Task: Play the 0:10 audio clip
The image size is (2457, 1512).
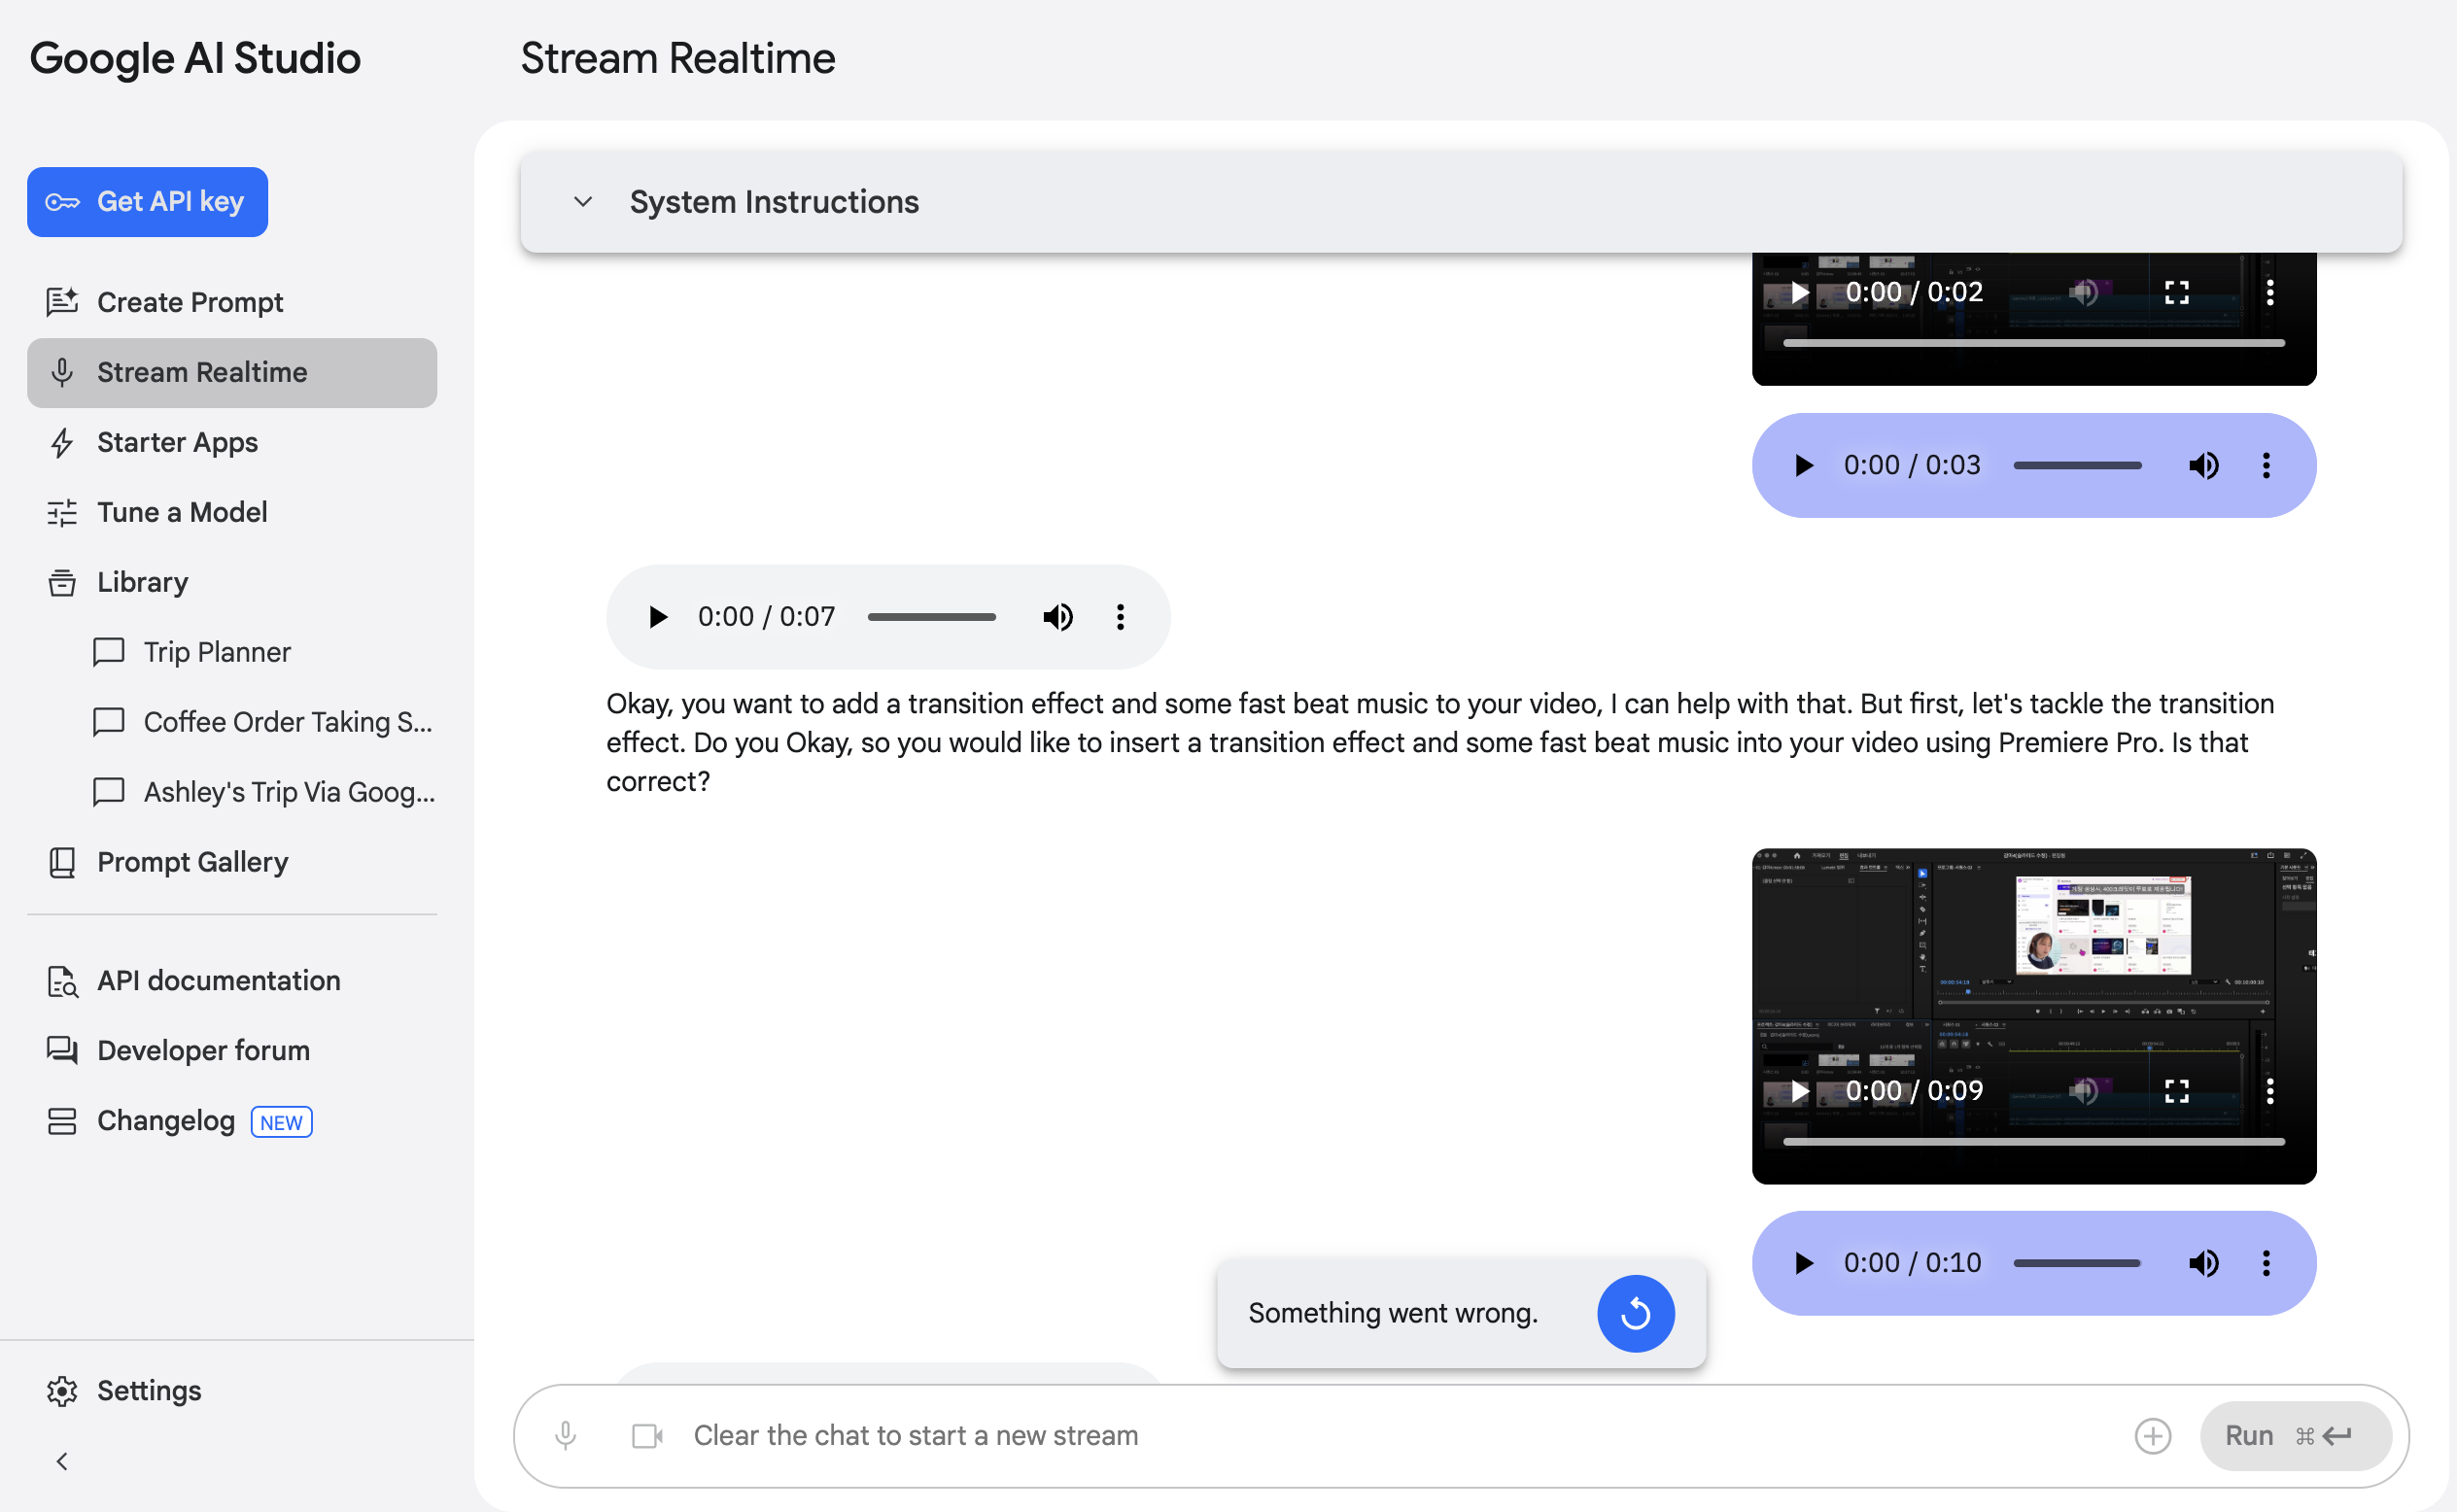Action: (x=1803, y=1262)
